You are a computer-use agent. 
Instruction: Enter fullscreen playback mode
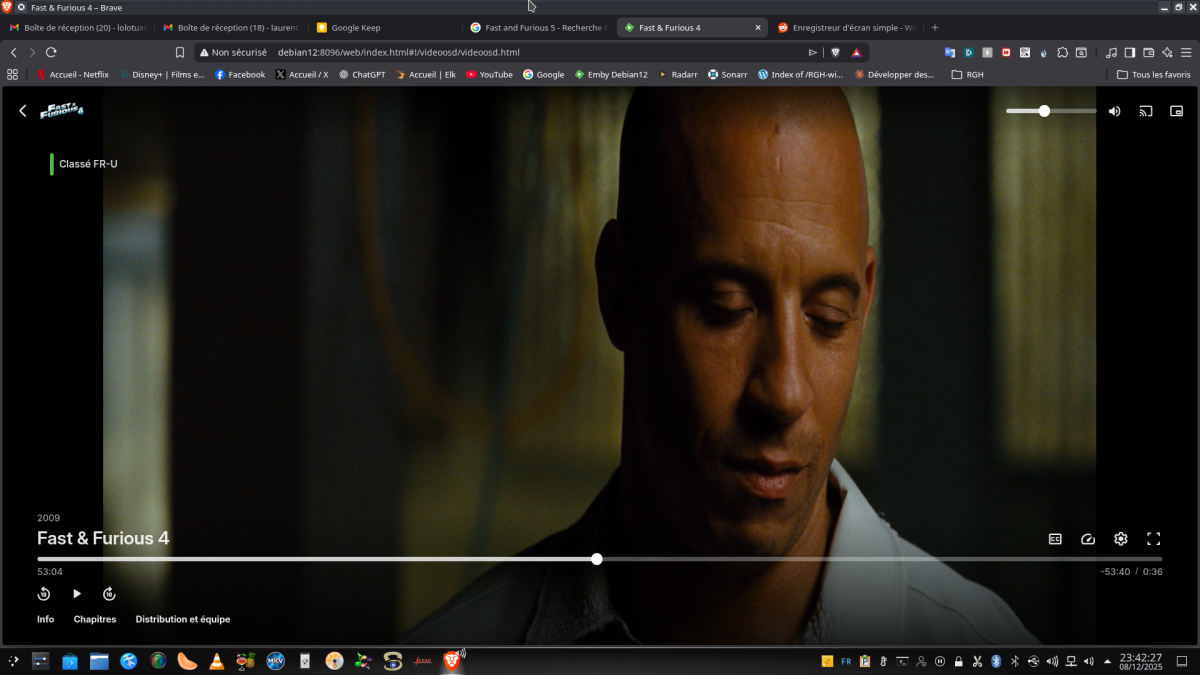coord(1153,538)
